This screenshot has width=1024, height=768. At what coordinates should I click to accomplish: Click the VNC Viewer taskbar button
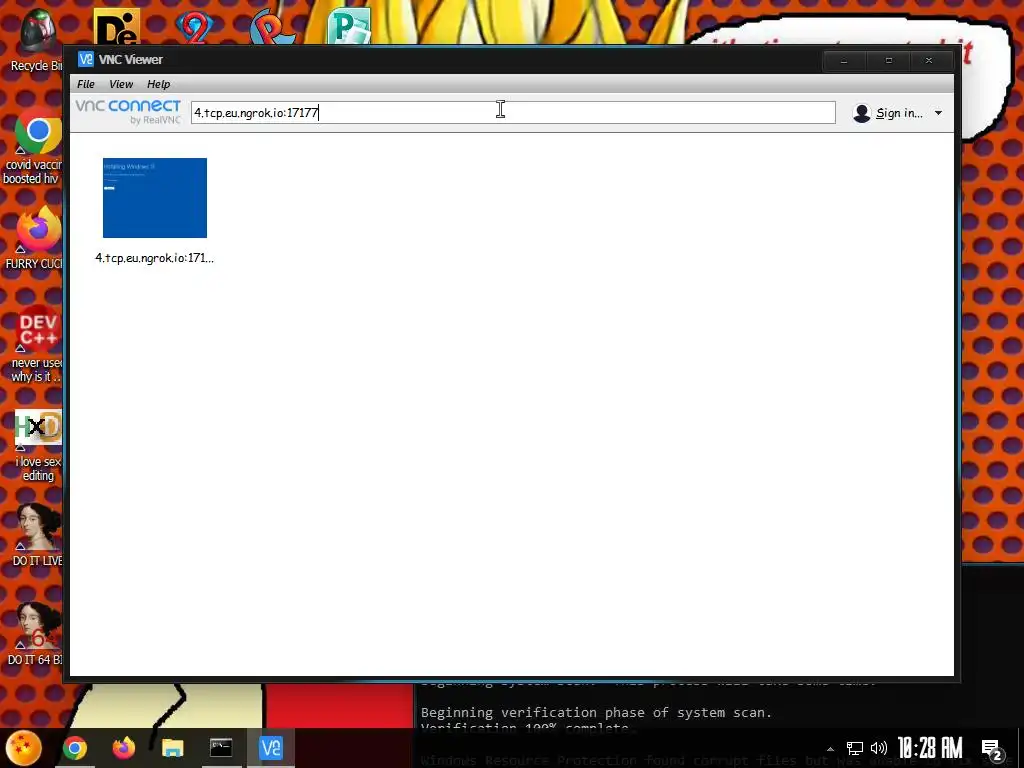pyautogui.click(x=270, y=748)
